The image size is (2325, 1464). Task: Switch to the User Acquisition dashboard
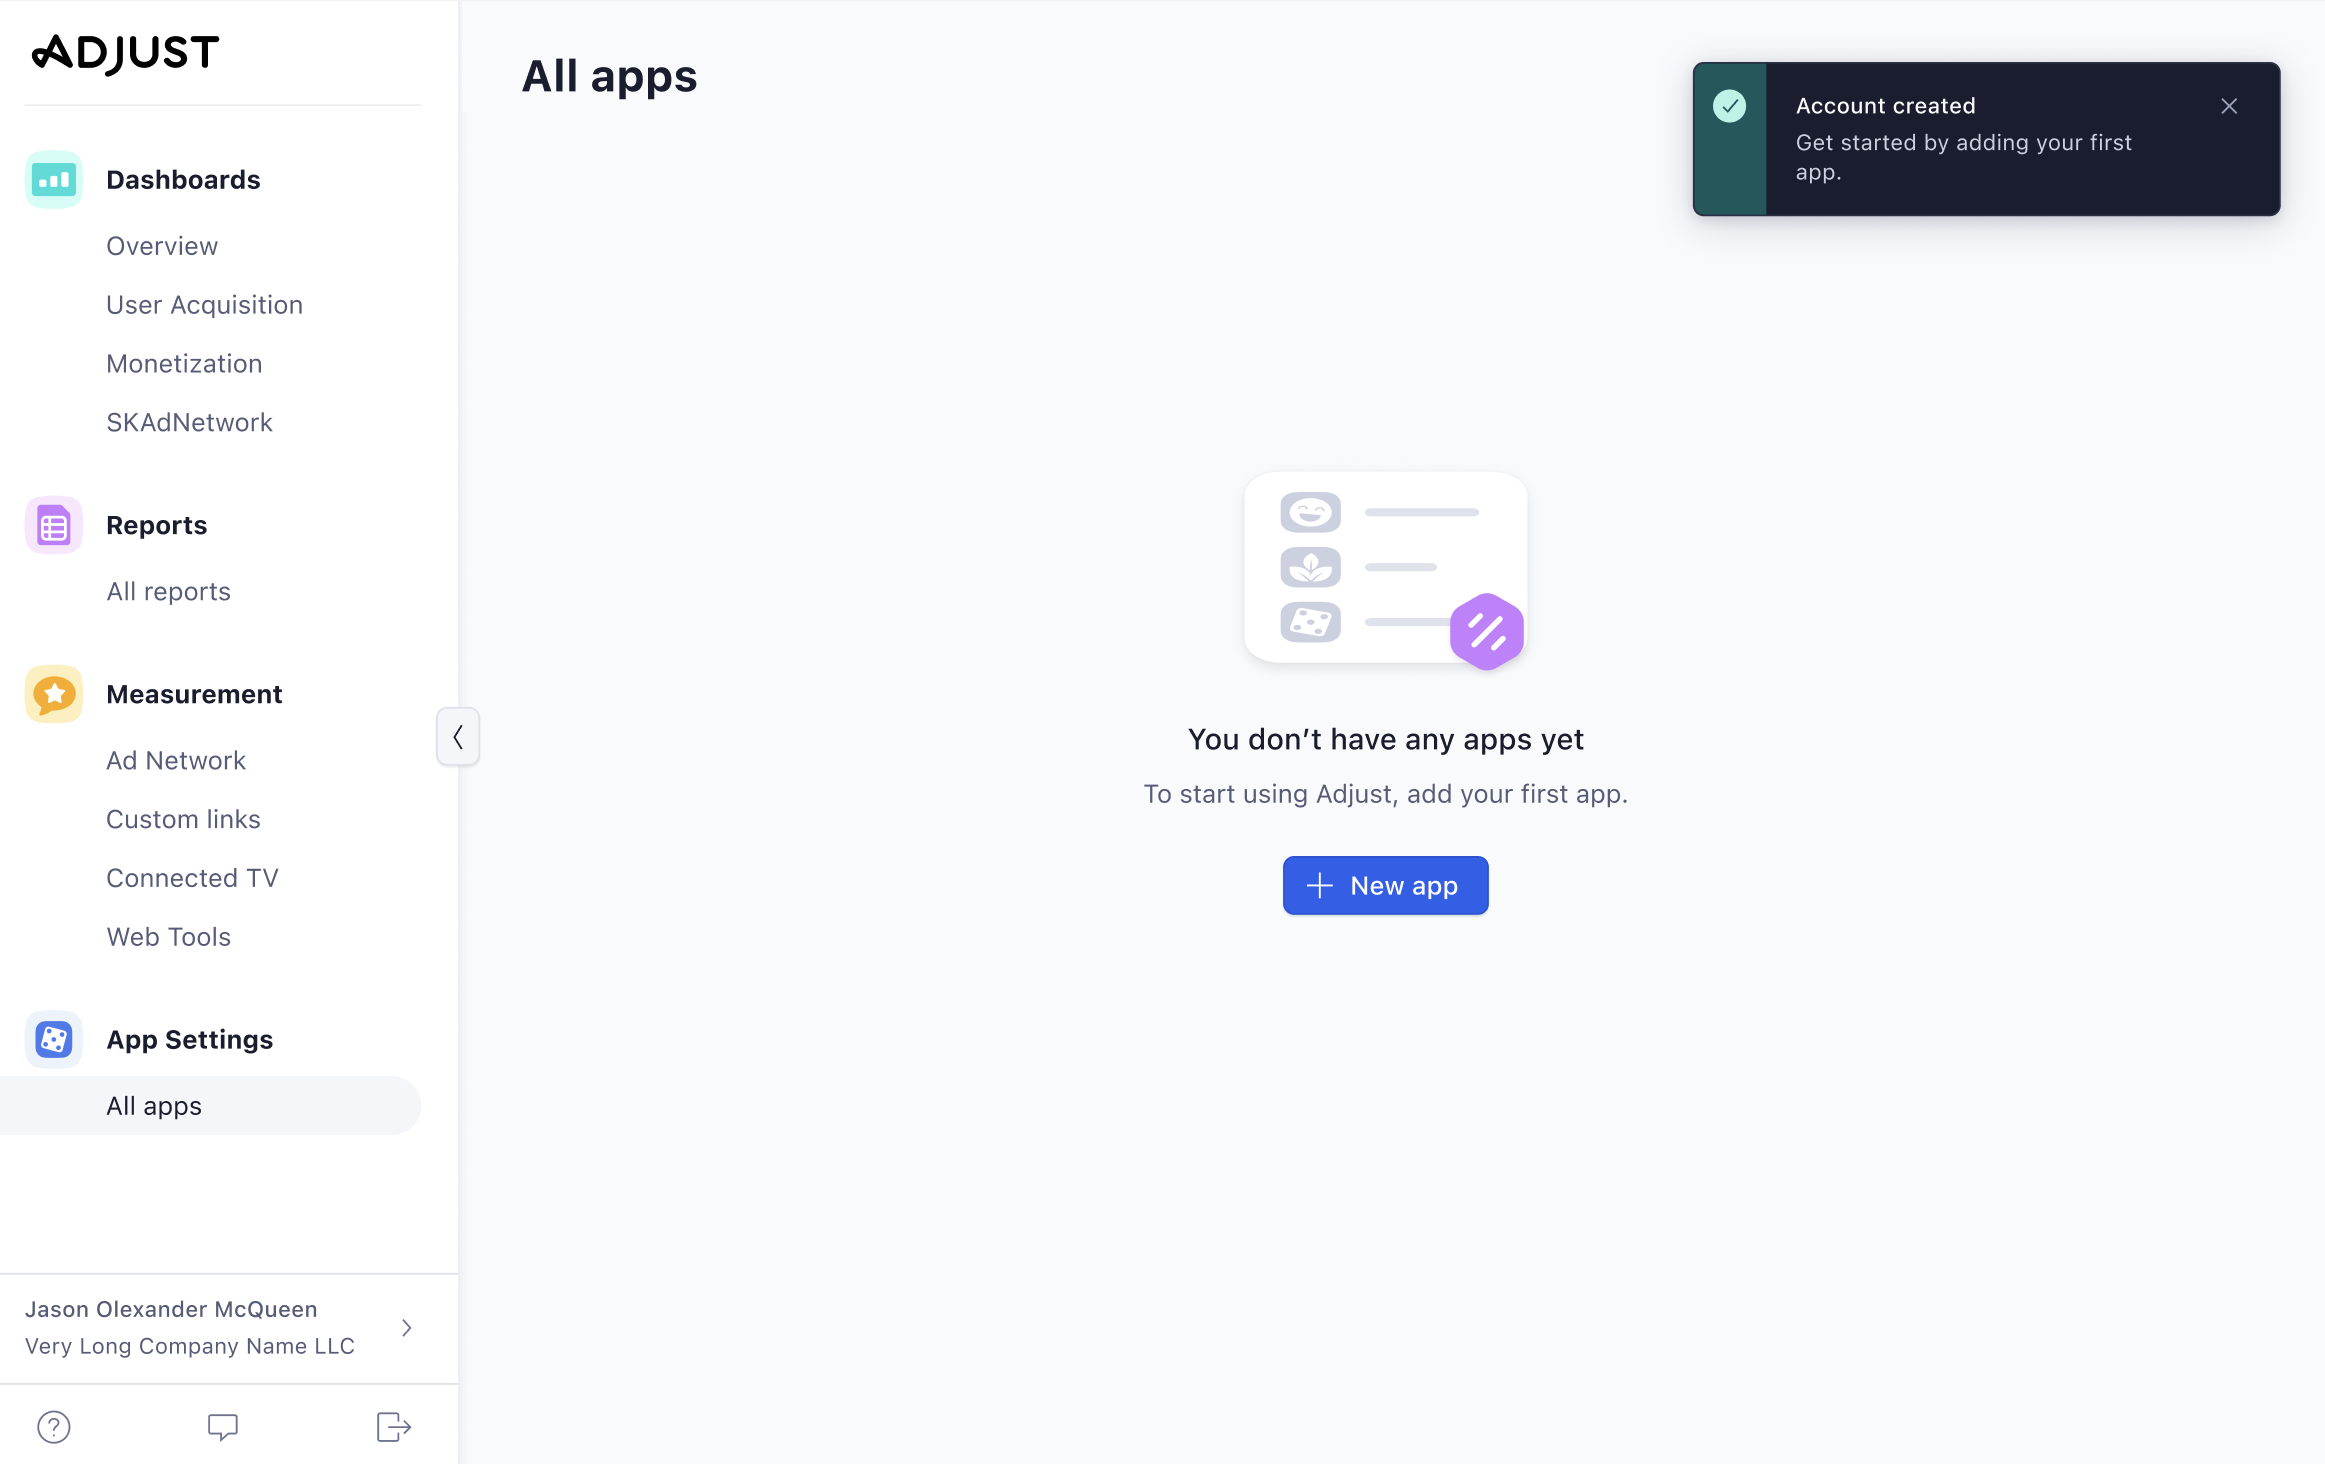point(204,304)
